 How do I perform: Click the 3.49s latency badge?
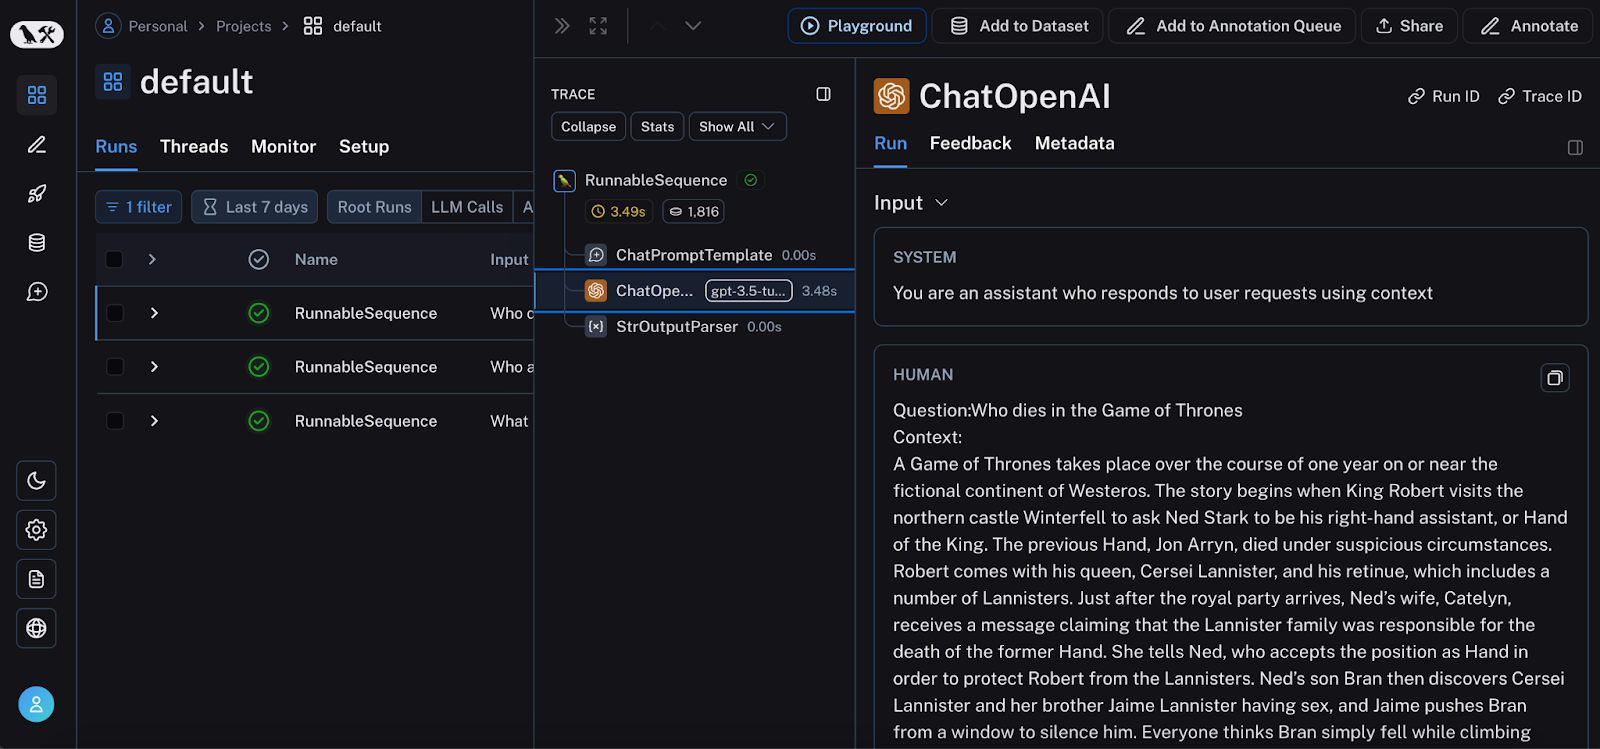[x=619, y=212]
